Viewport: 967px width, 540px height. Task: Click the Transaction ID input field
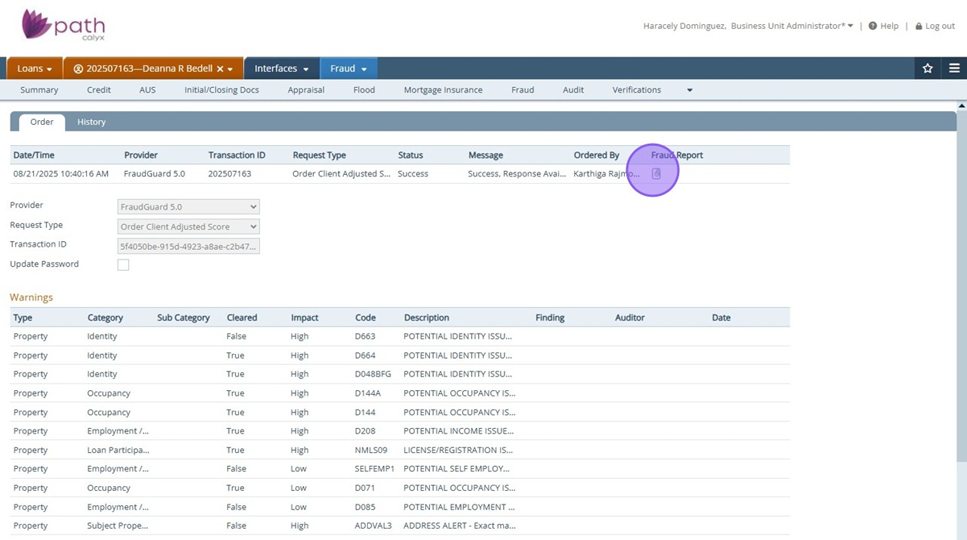pos(188,246)
